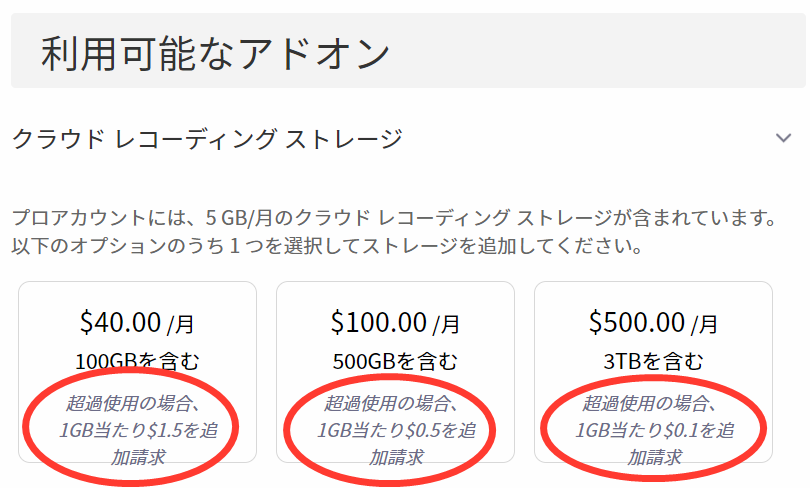This screenshot has width=810, height=488.
Task: Click the 以下のオプションのうち instruction line
Action: click(x=326, y=245)
